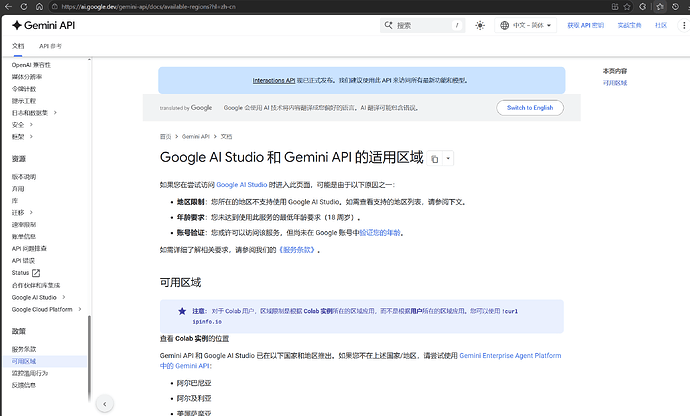Expand the 安全 sidebar section

(31, 125)
